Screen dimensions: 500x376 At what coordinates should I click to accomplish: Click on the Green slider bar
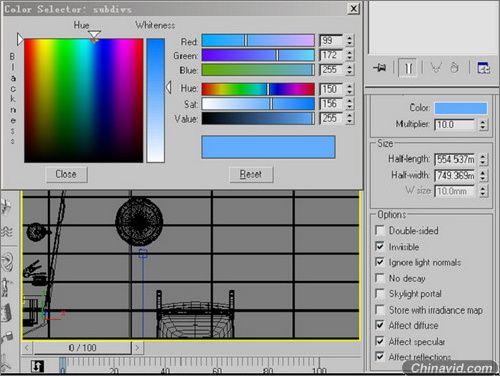point(258,55)
